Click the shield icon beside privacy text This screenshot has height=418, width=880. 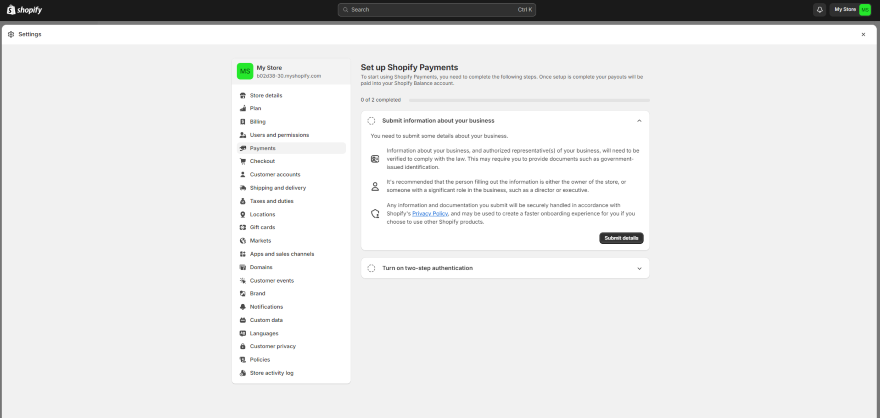point(375,214)
